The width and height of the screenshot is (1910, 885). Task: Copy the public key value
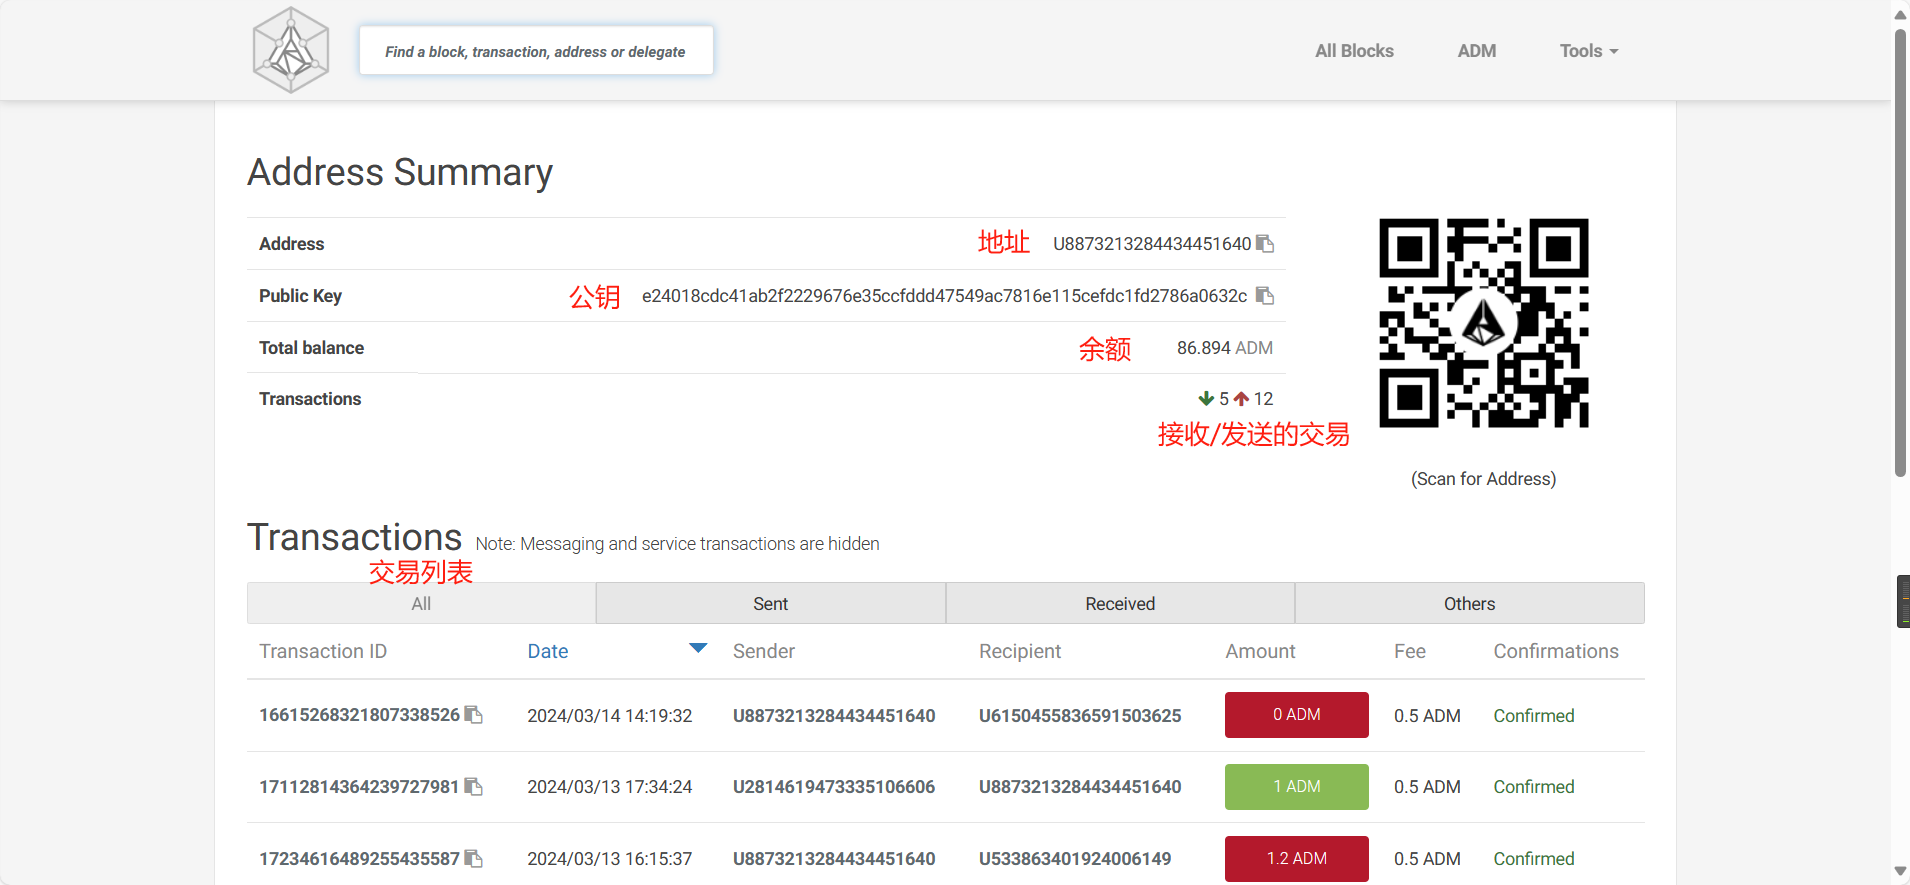click(1265, 296)
